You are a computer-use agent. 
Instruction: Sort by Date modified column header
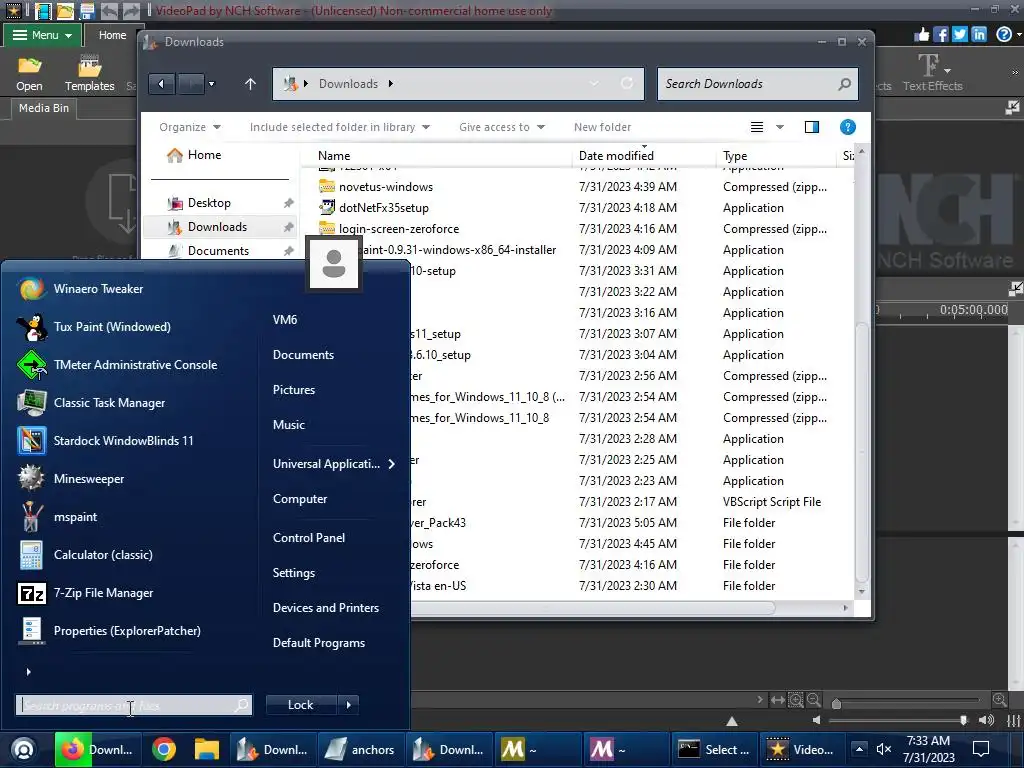(616, 155)
